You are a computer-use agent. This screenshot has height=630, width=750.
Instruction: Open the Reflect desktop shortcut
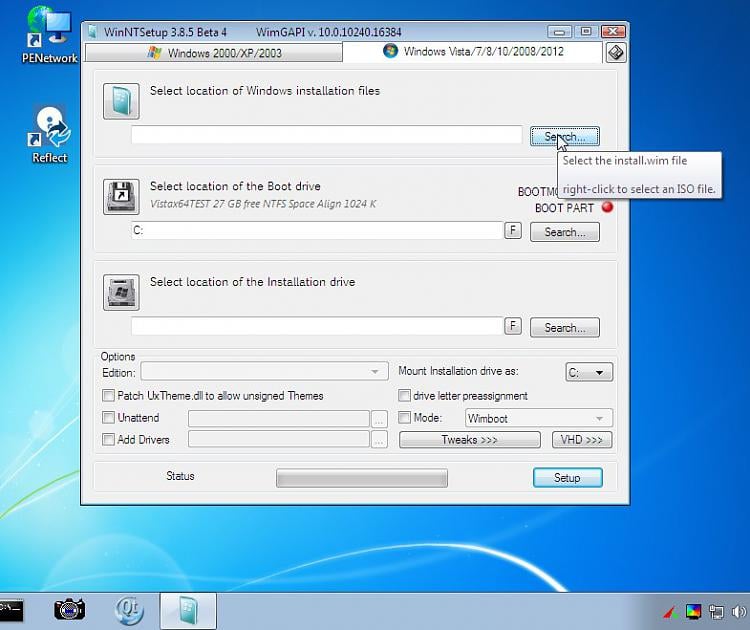click(x=49, y=135)
